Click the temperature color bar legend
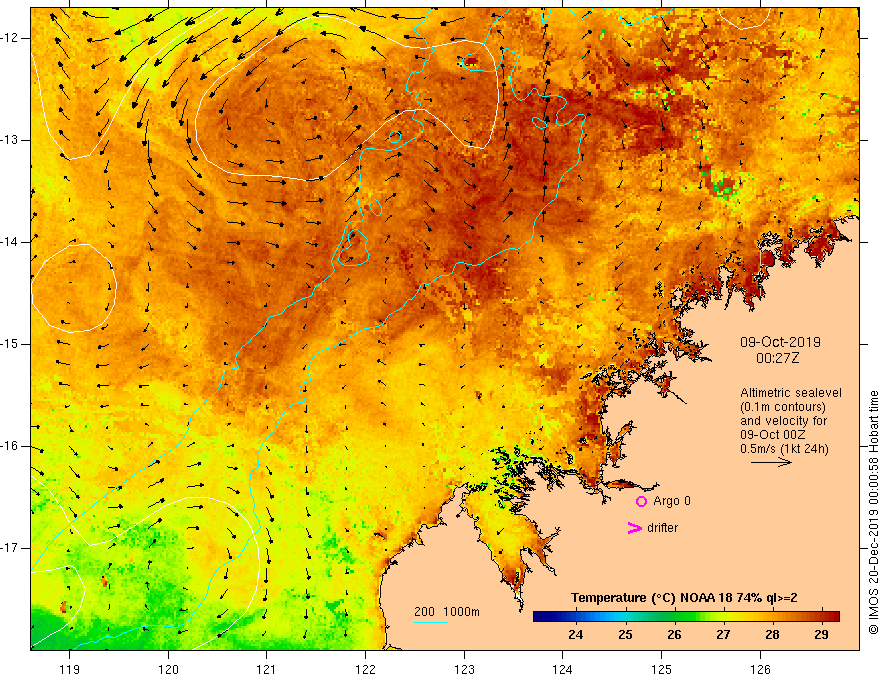Screen dimensions: 880x680 686,617
